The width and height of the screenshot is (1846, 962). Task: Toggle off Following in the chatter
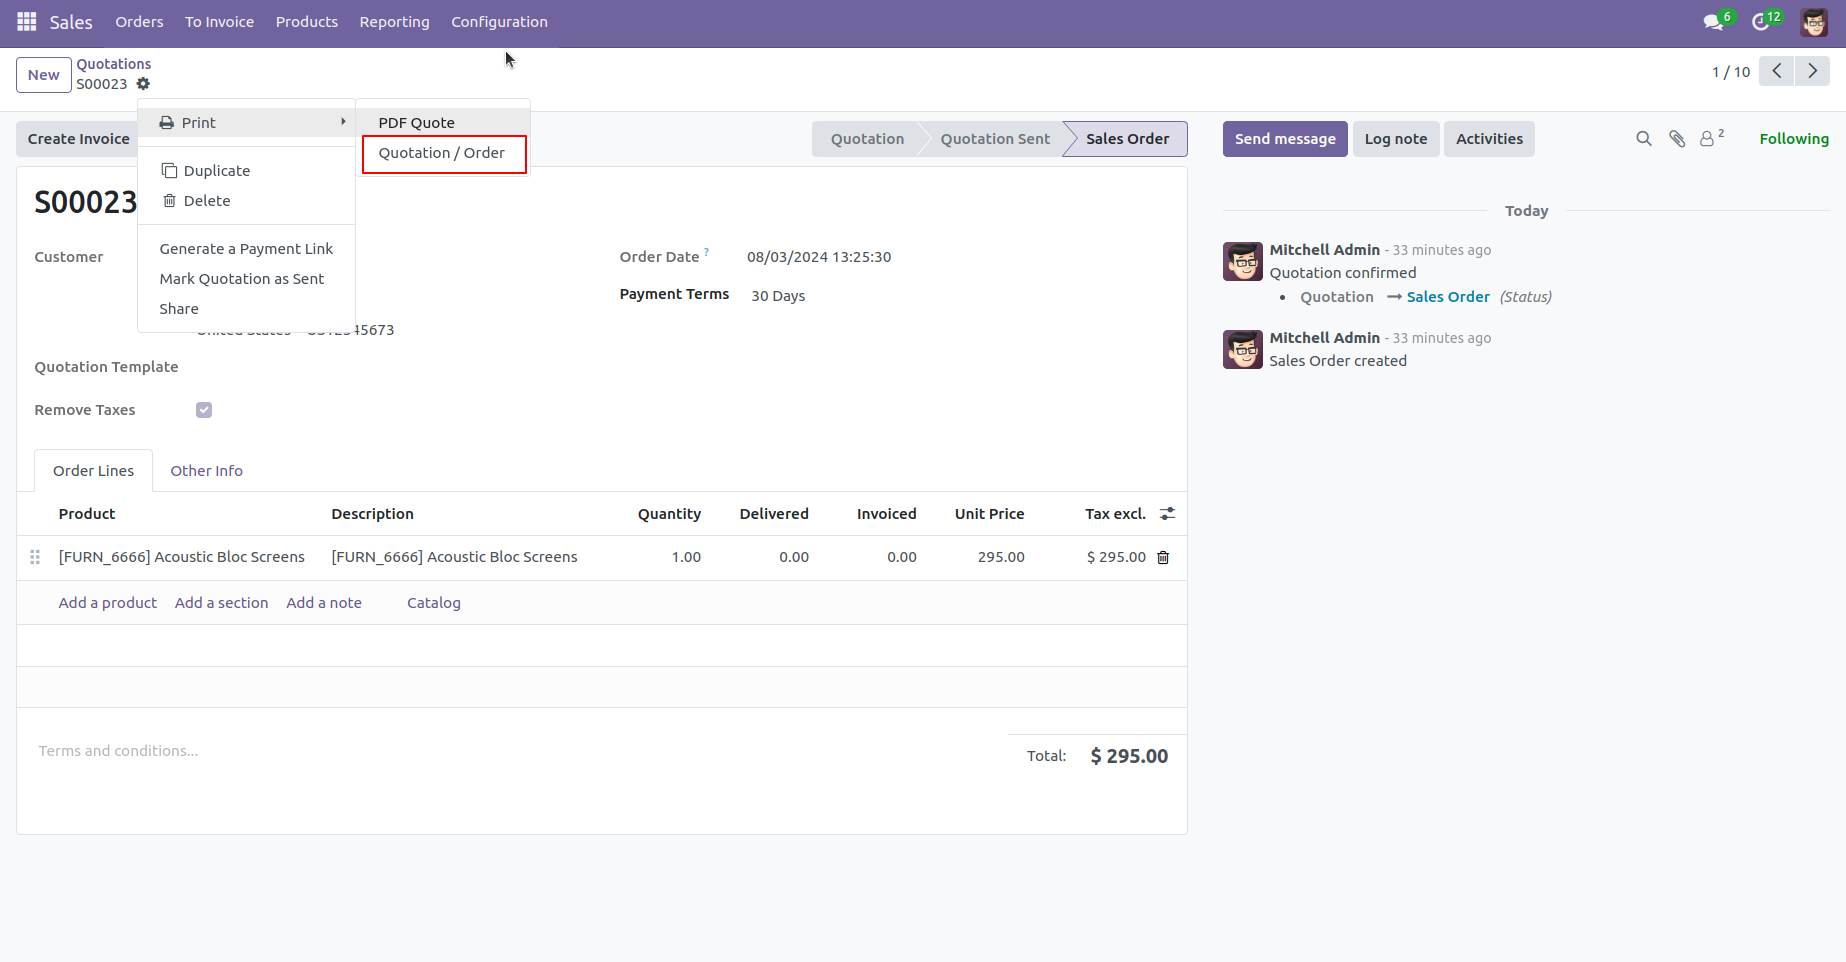tap(1794, 138)
